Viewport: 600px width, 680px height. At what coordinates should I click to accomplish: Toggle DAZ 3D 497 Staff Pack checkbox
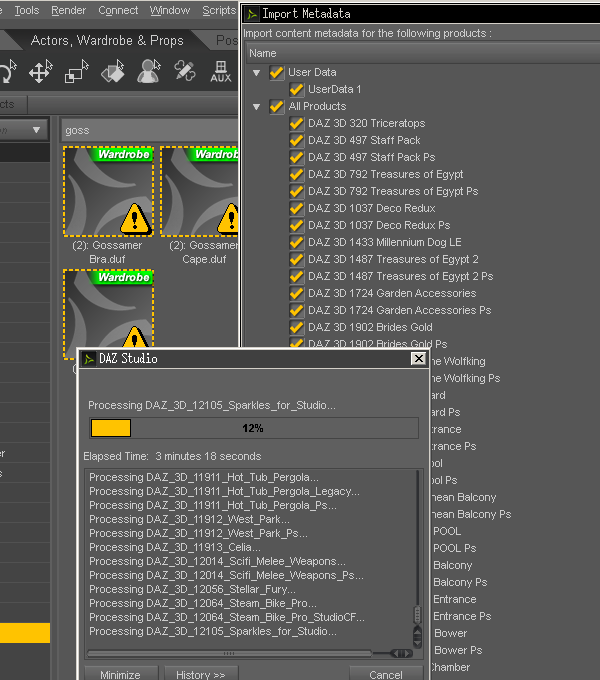[x=296, y=140]
